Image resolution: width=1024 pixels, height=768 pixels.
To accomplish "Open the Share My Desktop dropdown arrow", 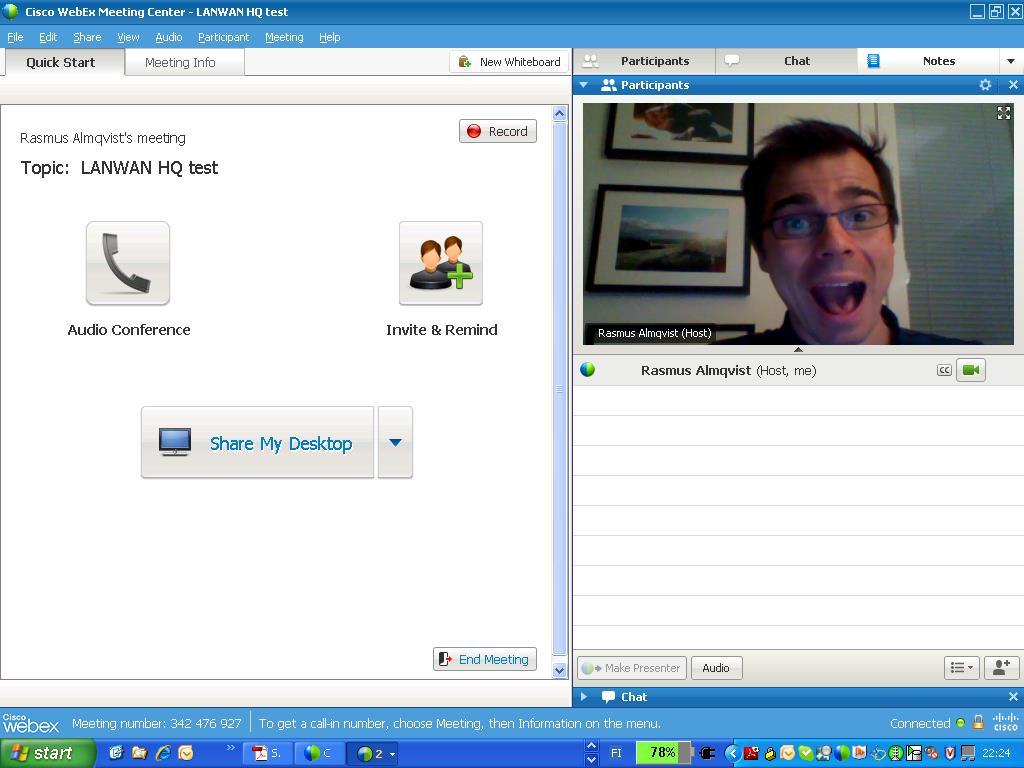I will click(x=395, y=443).
